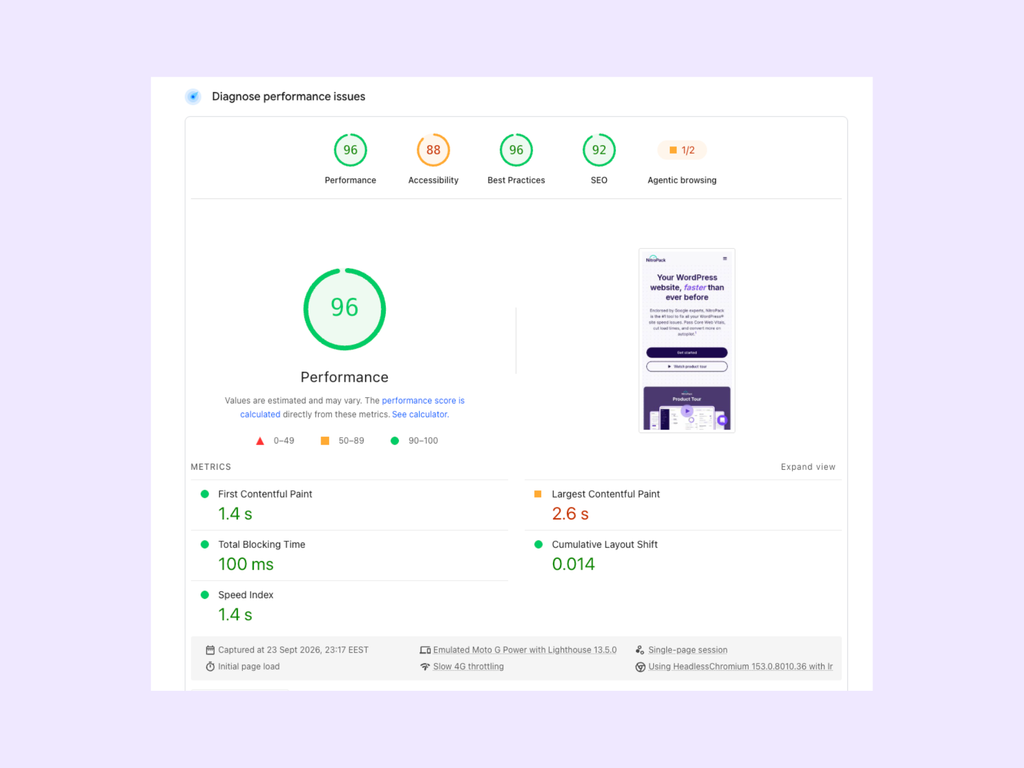
Task: Open the Slow 4G throttling link
Action: [x=468, y=667]
